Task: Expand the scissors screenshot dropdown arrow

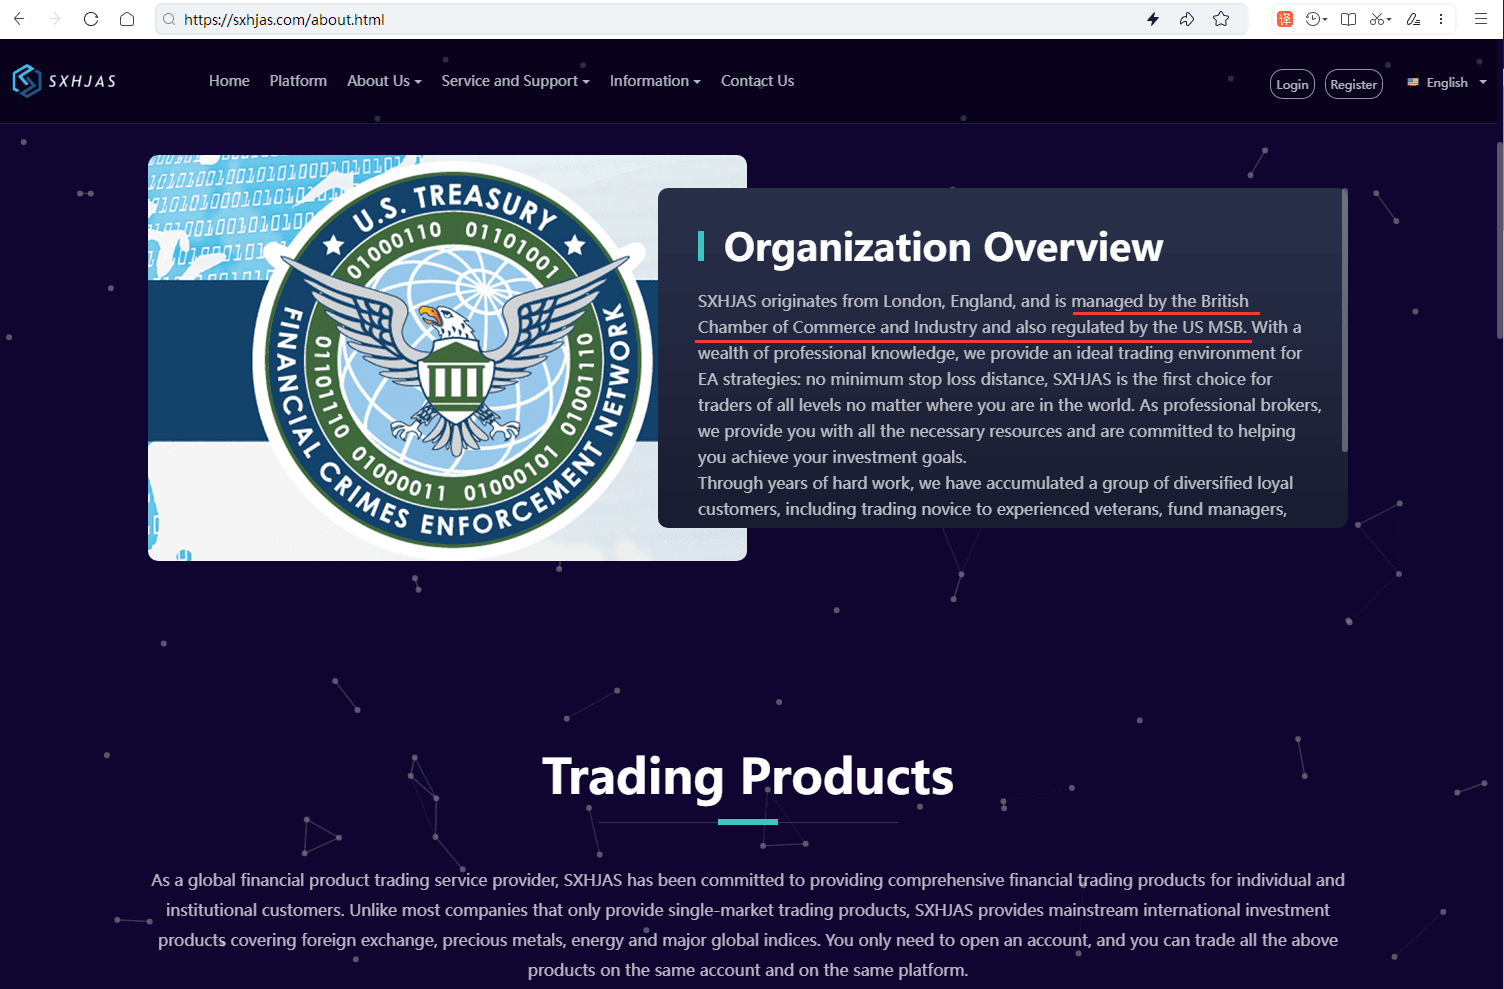Action: pos(1389,20)
